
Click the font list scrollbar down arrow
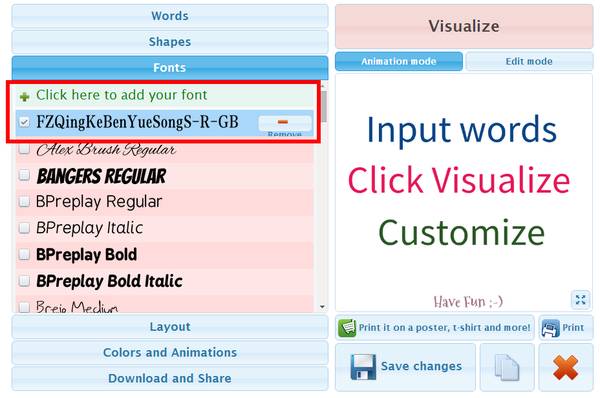click(x=323, y=307)
